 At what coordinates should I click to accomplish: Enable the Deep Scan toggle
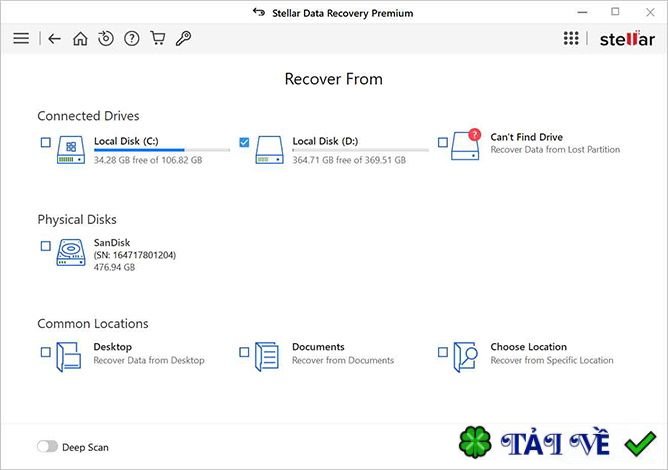pos(47,446)
